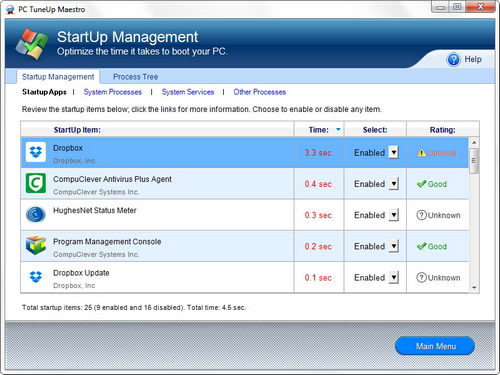
Task: Open the Enabled dropdown for Dropbox
Action: tap(394, 152)
